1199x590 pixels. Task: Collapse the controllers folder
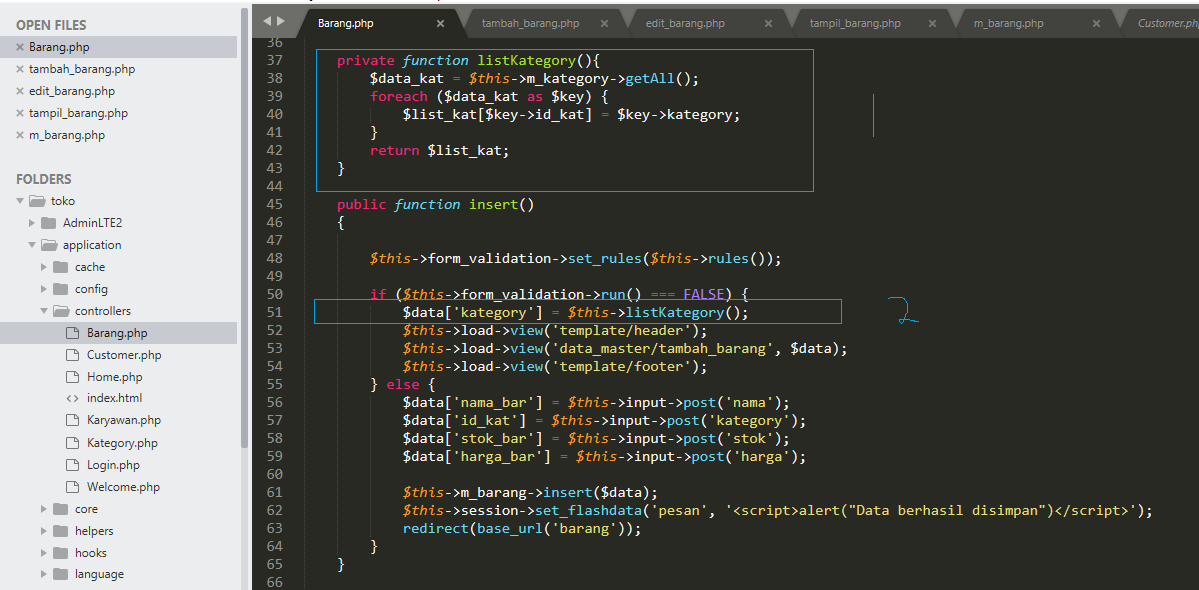(x=44, y=312)
